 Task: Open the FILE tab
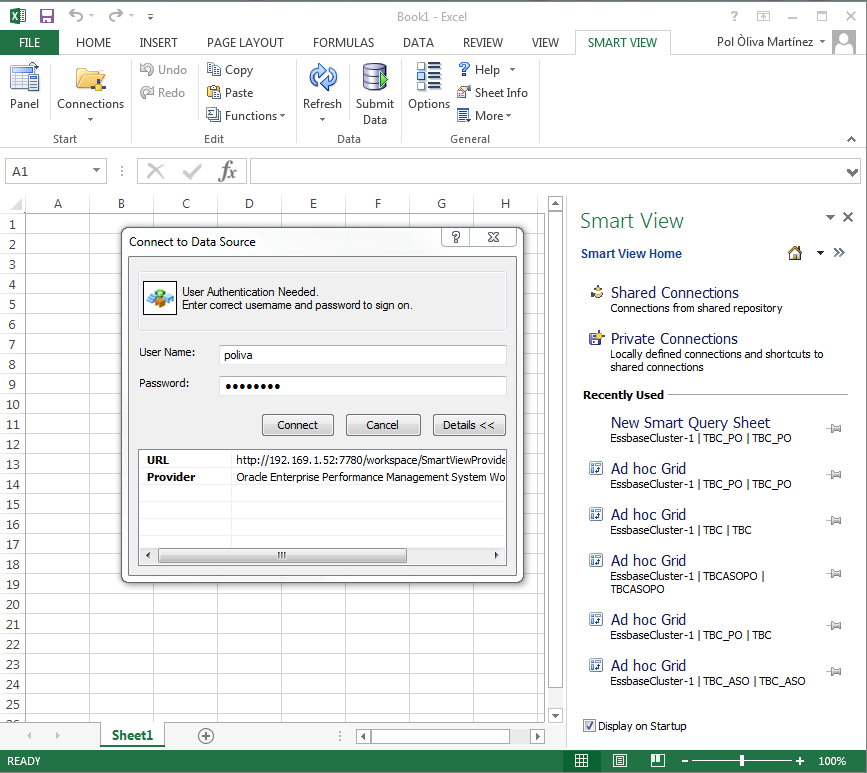coord(29,43)
